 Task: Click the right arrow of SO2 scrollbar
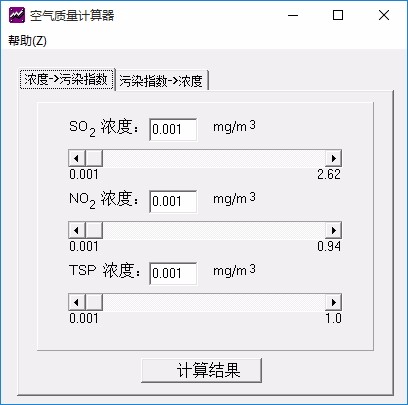click(333, 158)
